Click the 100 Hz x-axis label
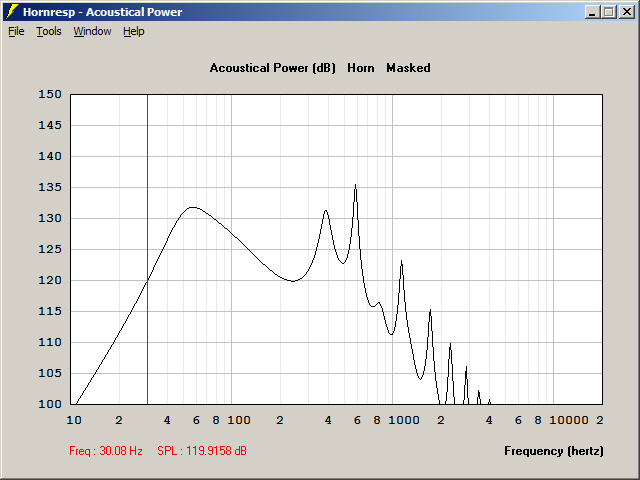This screenshot has width=640, height=480. pyautogui.click(x=239, y=420)
